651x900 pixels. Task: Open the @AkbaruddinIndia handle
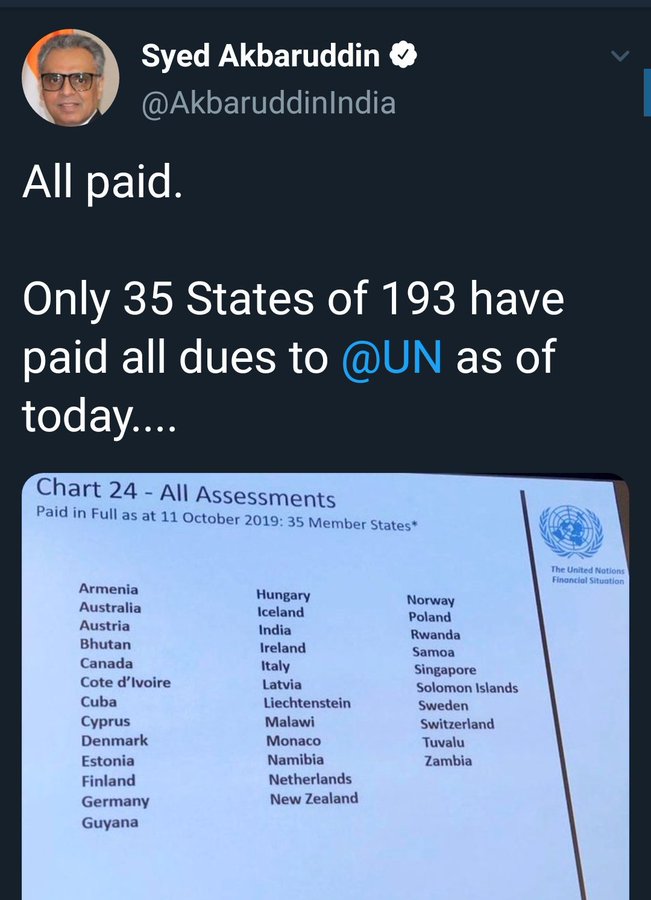point(269,103)
